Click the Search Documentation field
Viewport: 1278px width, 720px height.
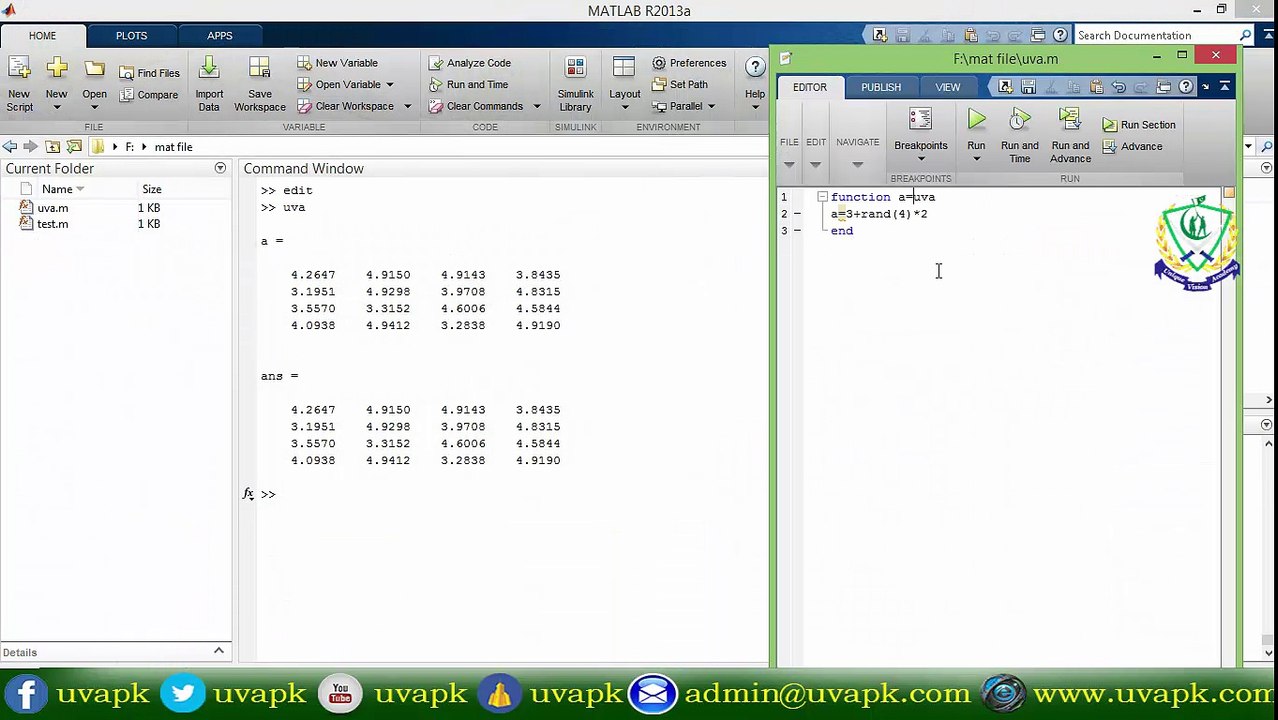[x=1156, y=35]
